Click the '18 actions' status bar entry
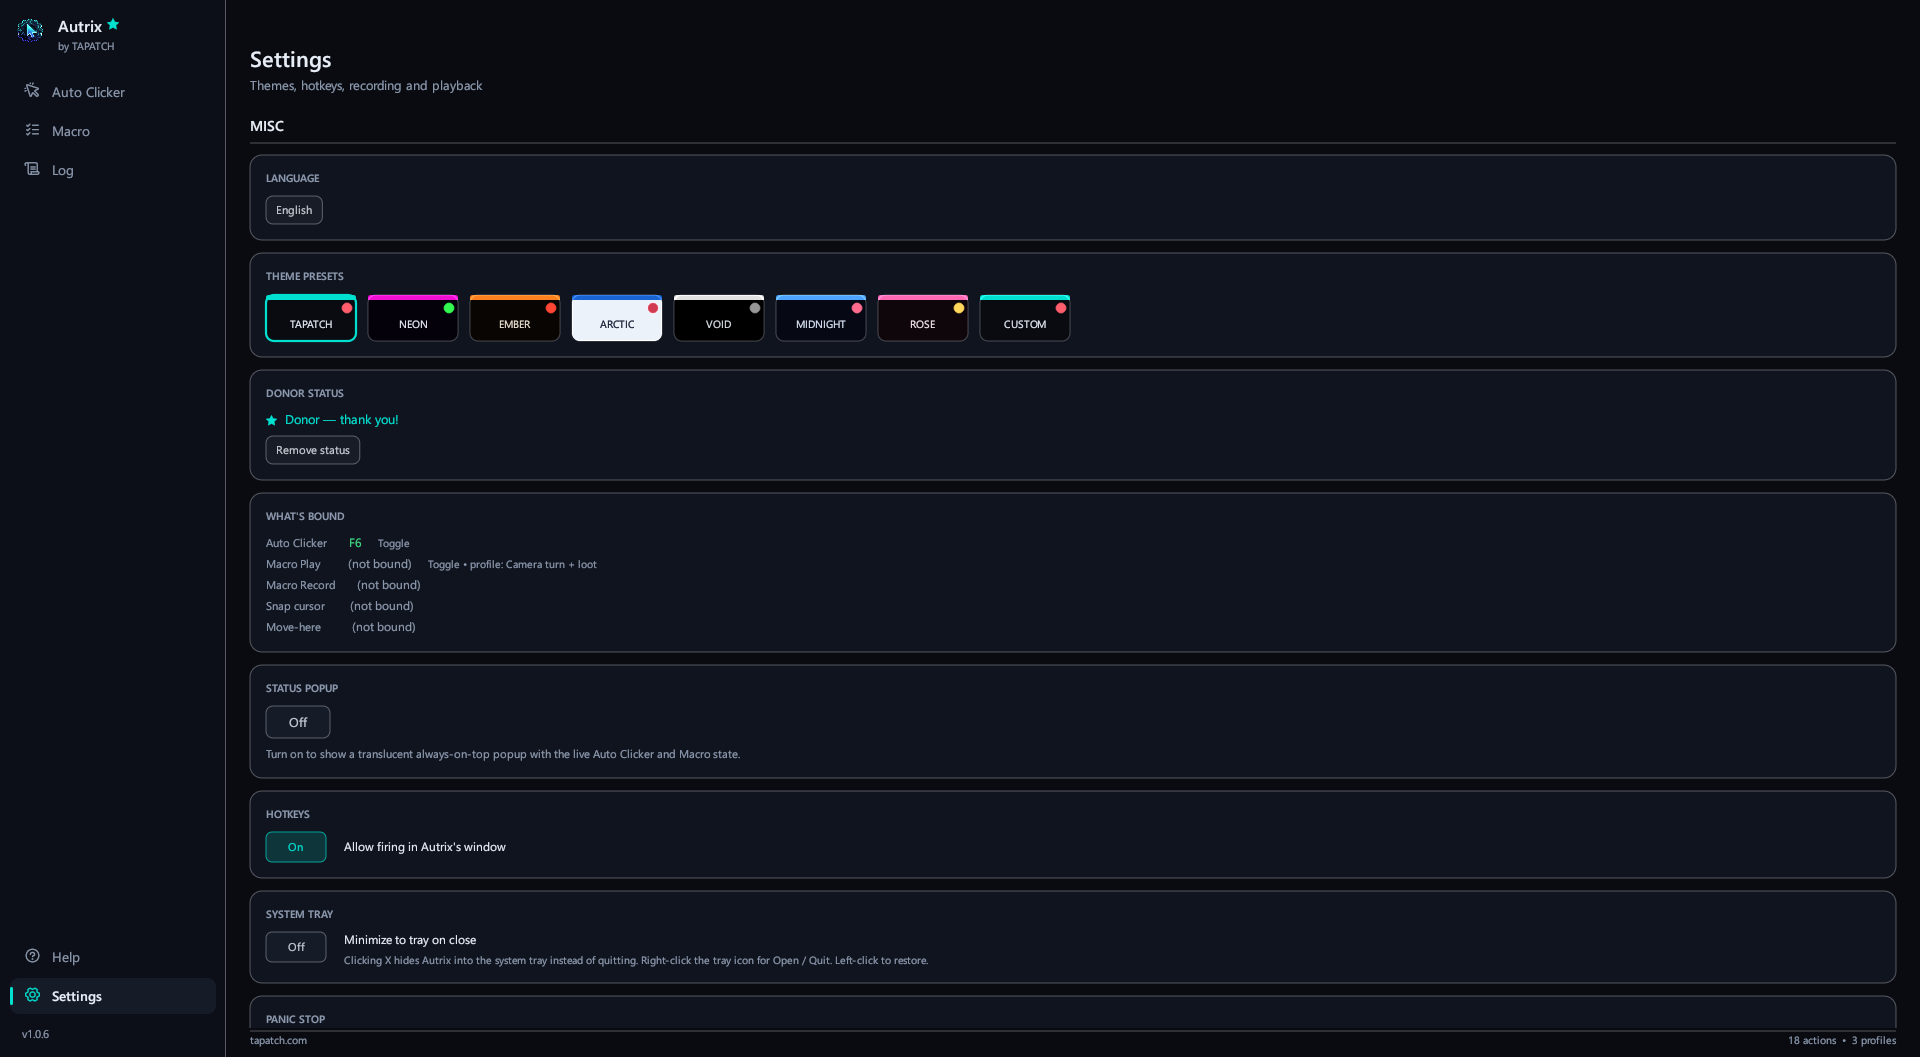The image size is (1920, 1057). point(1812,1040)
